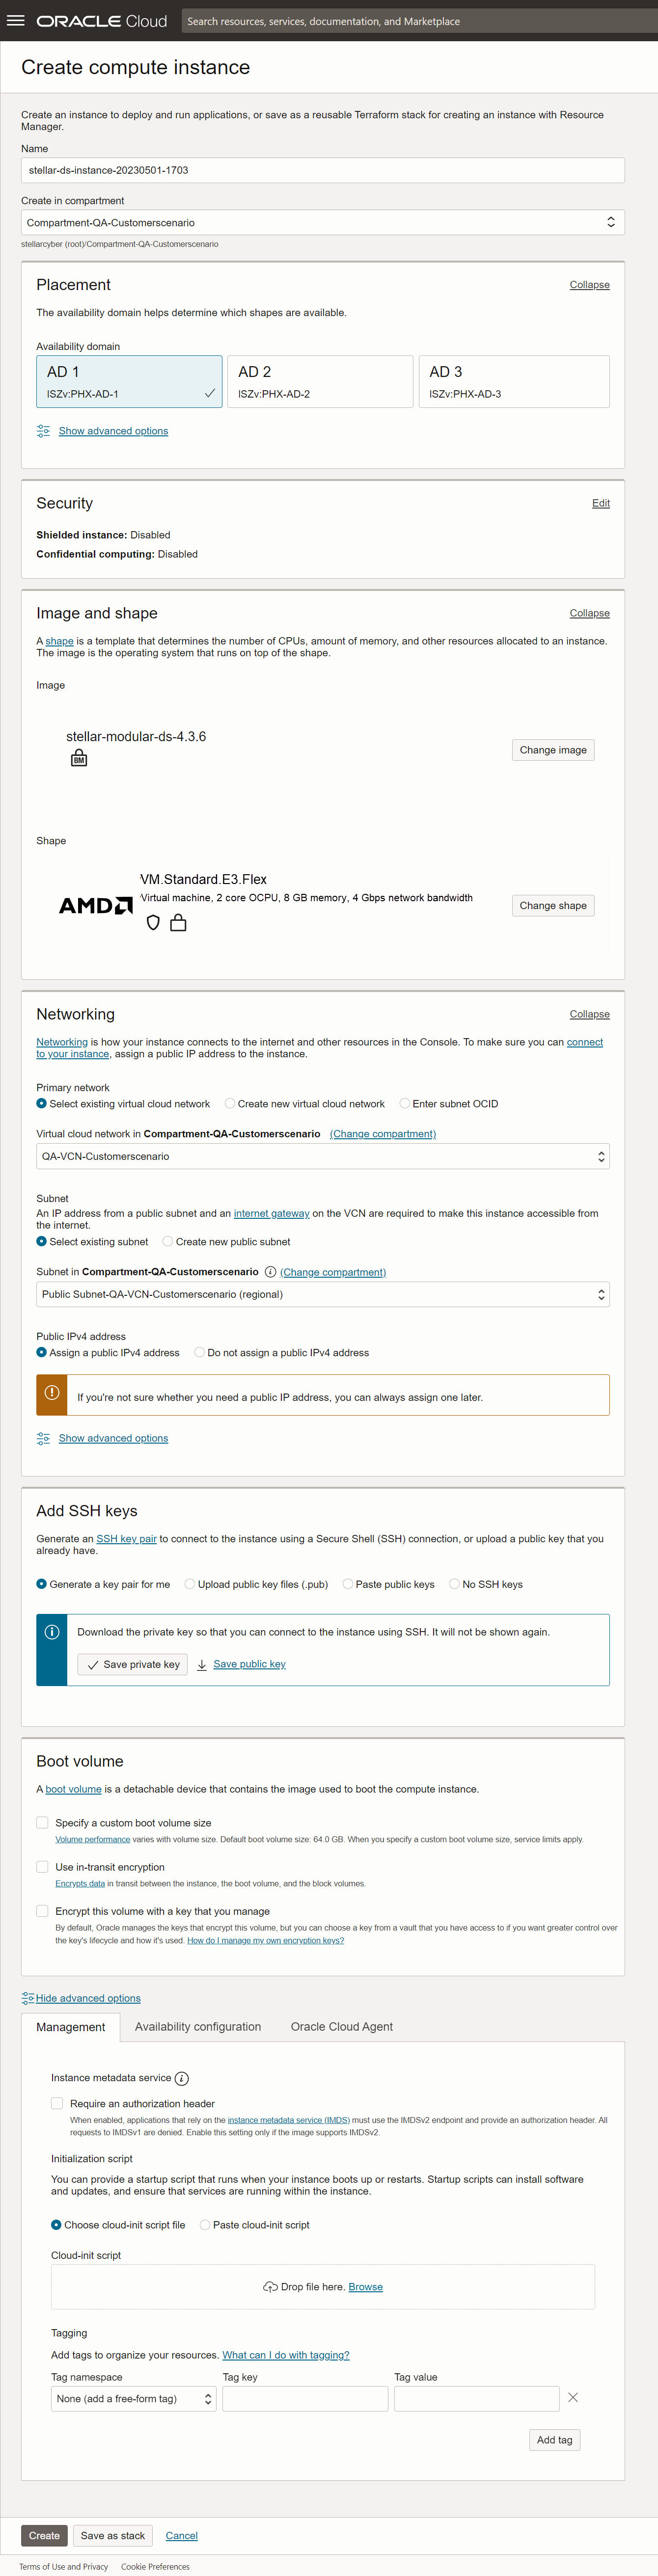Expand the Tag namespace dropdown
Image resolution: width=658 pixels, height=2576 pixels.
[x=134, y=2398]
